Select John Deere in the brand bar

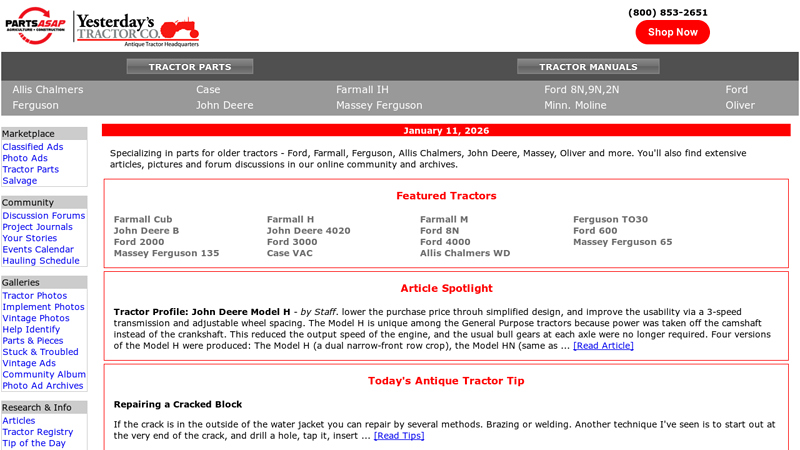(x=224, y=105)
